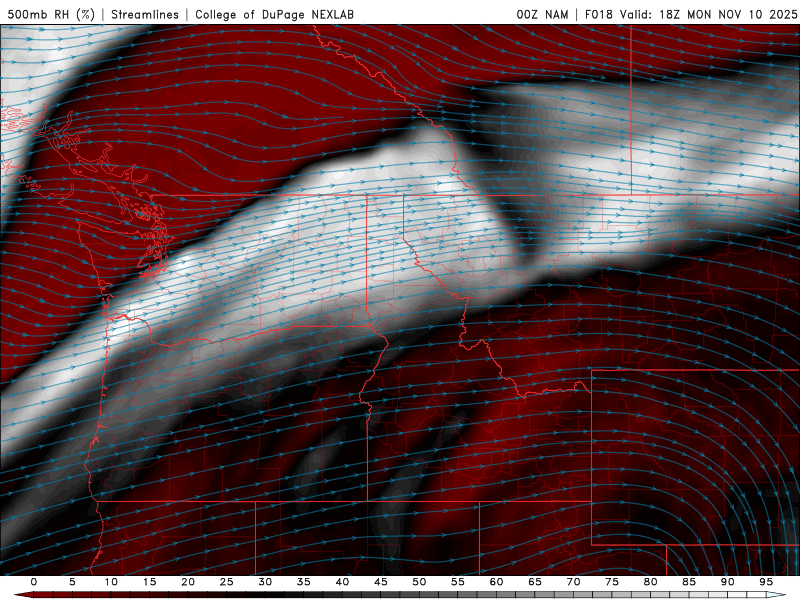Click the "50" value on color scale
This screenshot has height=600, width=800.
click(419, 582)
